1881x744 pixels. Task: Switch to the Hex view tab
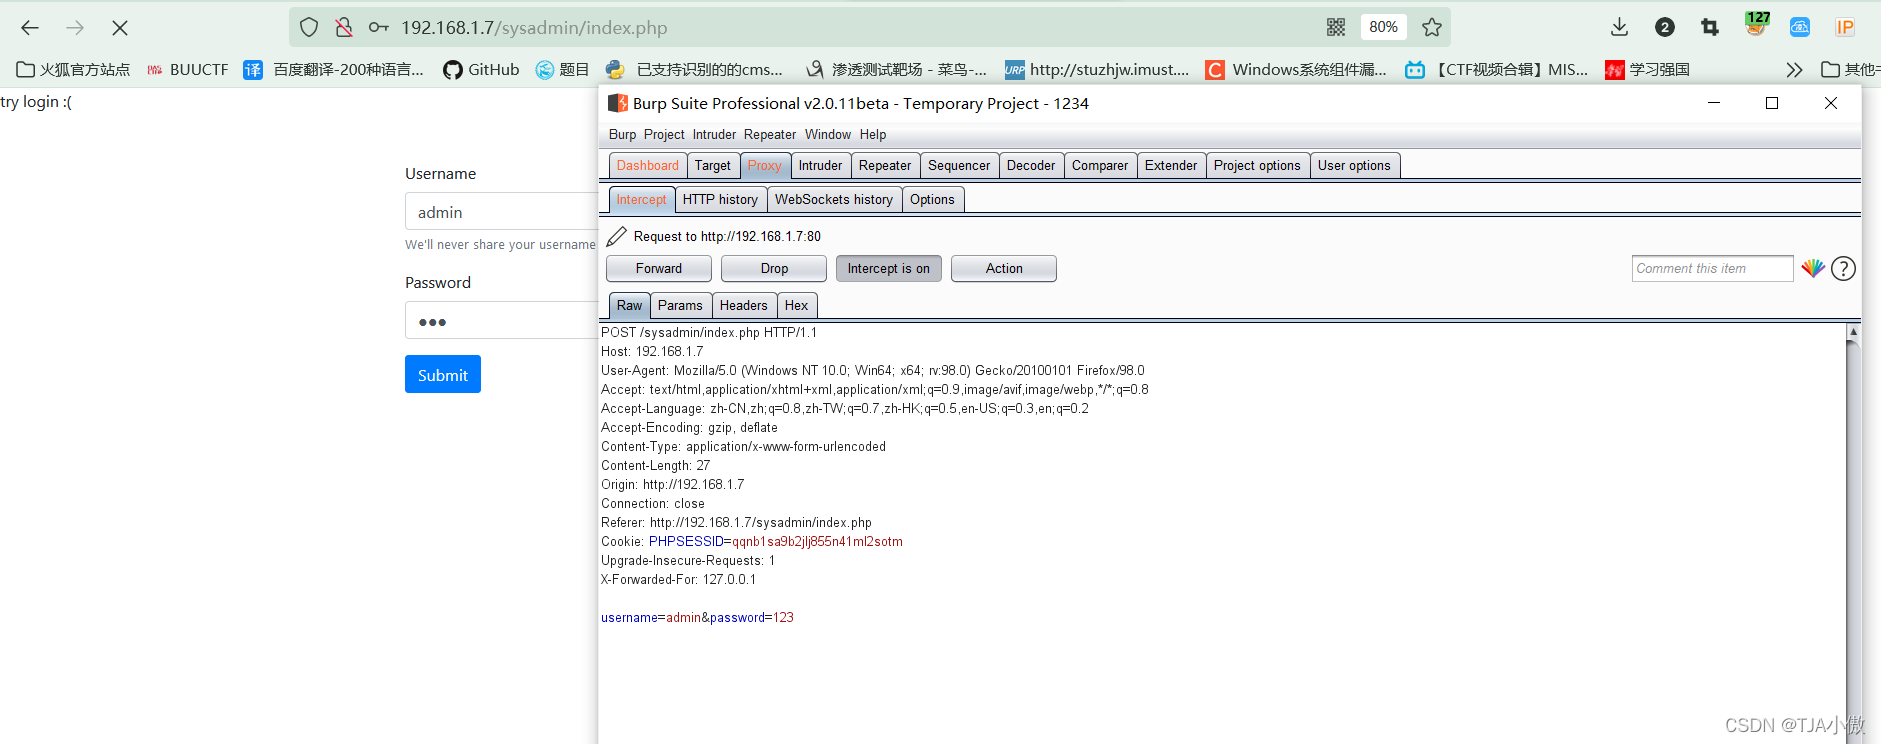click(x=797, y=306)
